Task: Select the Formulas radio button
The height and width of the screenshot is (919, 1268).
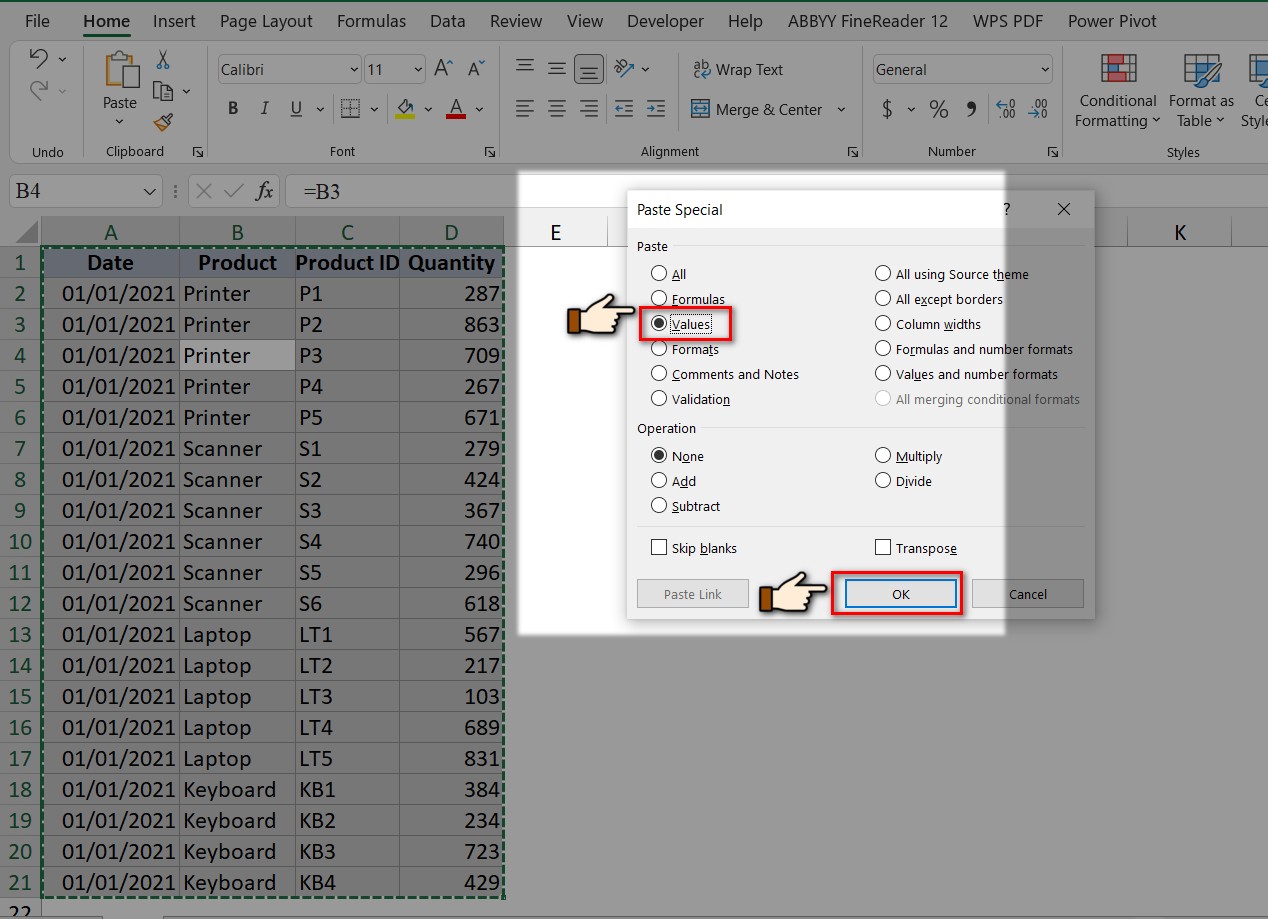Action: (x=659, y=298)
